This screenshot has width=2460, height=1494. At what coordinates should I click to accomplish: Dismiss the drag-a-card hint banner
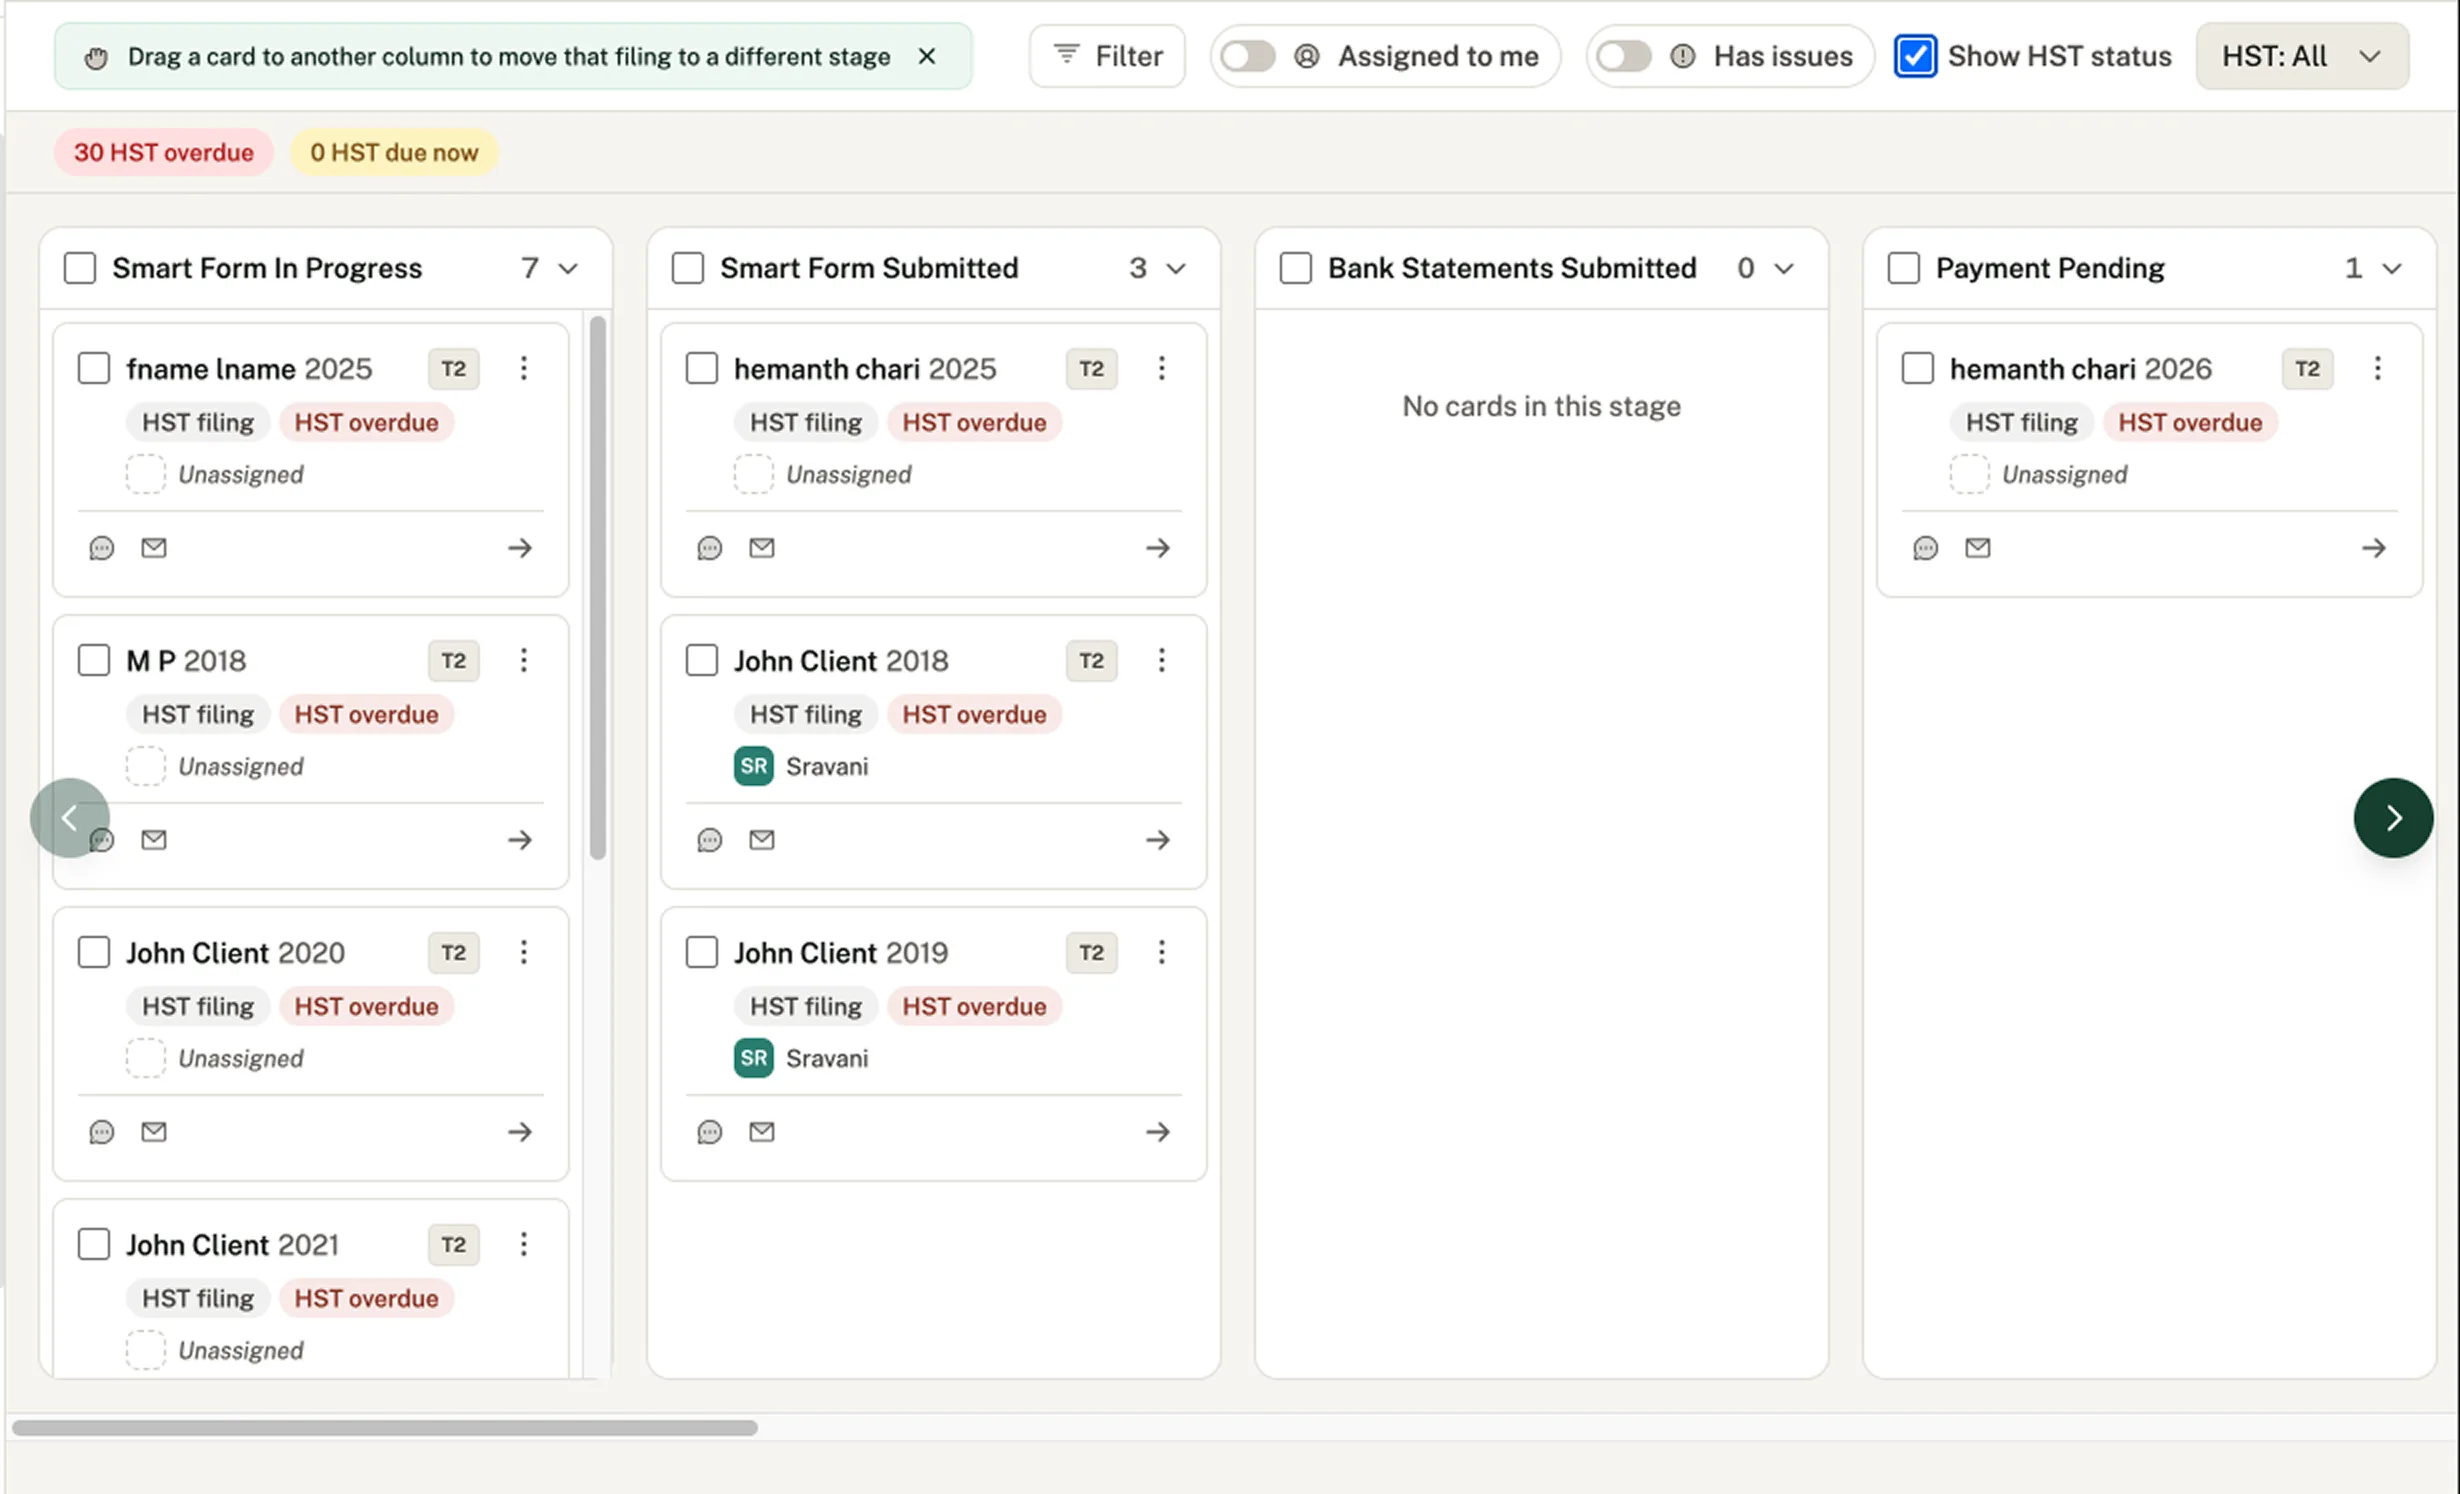[x=927, y=56]
